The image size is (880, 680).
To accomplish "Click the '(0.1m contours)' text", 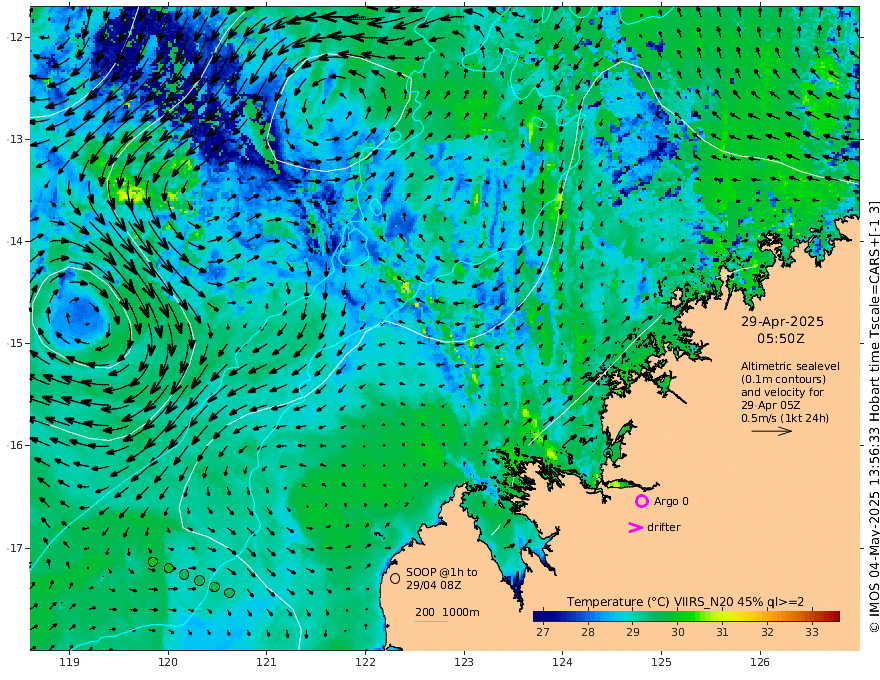I will (783, 379).
